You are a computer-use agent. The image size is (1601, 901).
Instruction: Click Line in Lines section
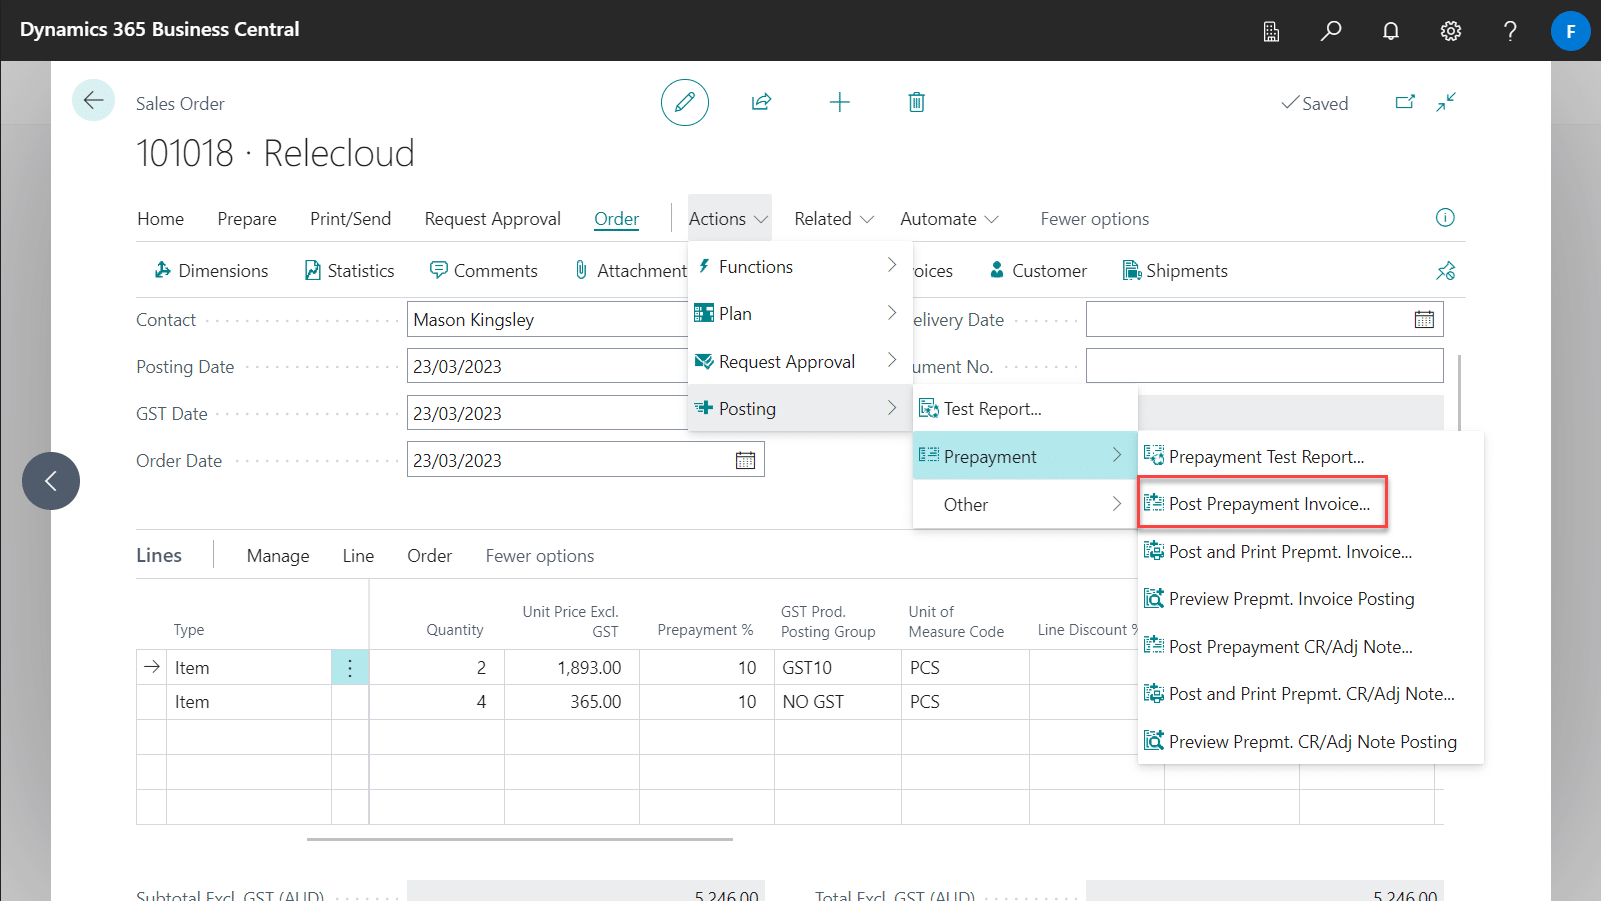point(358,555)
